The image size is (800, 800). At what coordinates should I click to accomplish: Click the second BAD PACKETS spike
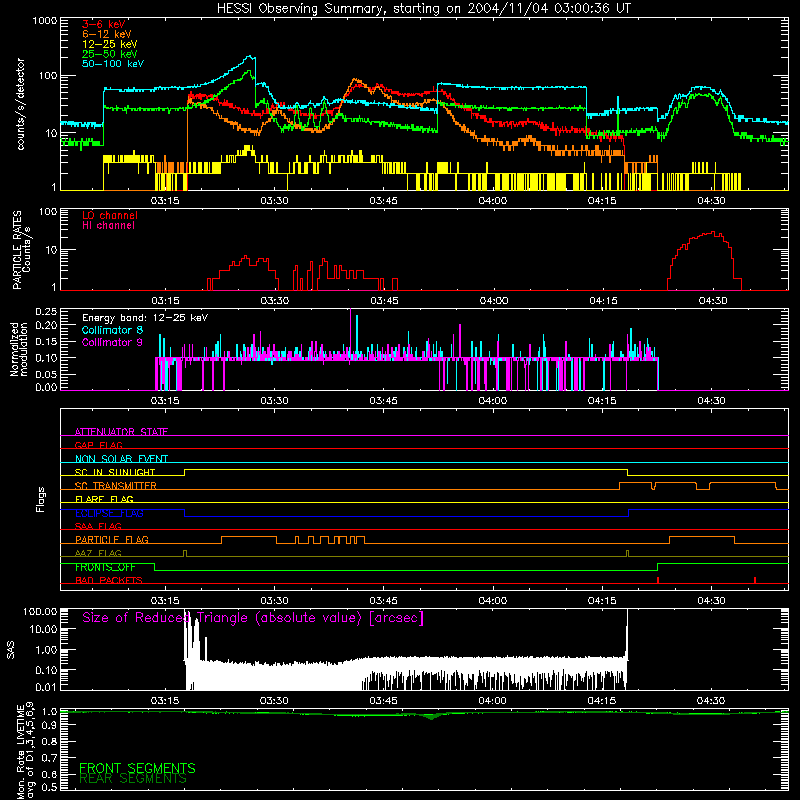click(x=755, y=580)
